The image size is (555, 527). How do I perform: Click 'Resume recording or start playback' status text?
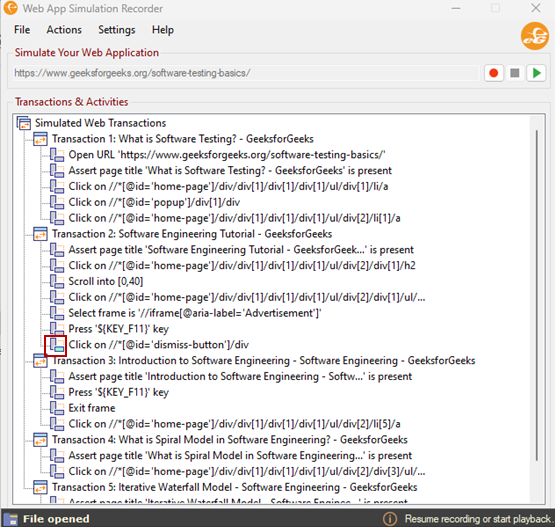478,519
